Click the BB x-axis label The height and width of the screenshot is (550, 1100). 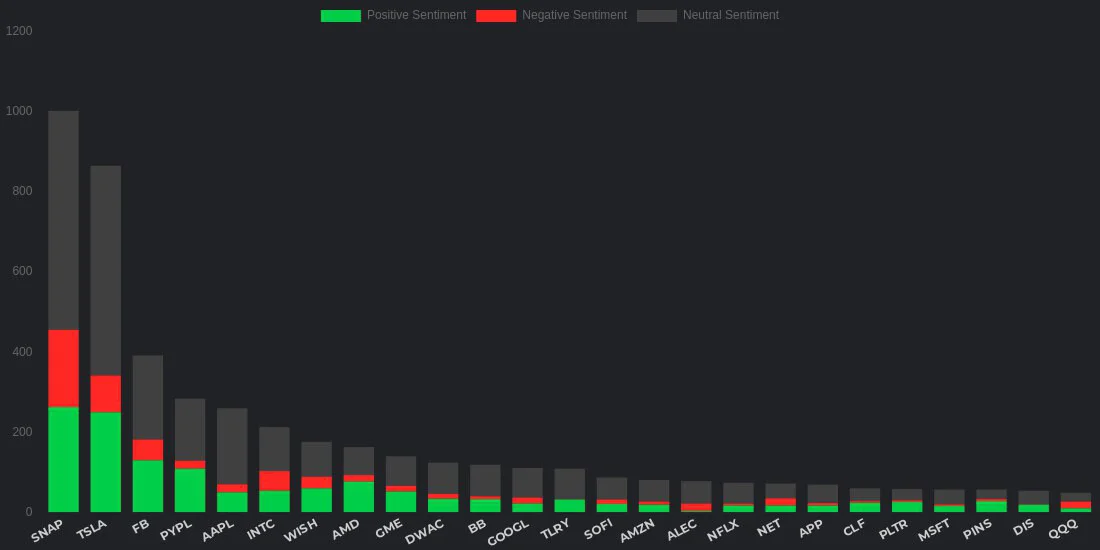click(478, 525)
